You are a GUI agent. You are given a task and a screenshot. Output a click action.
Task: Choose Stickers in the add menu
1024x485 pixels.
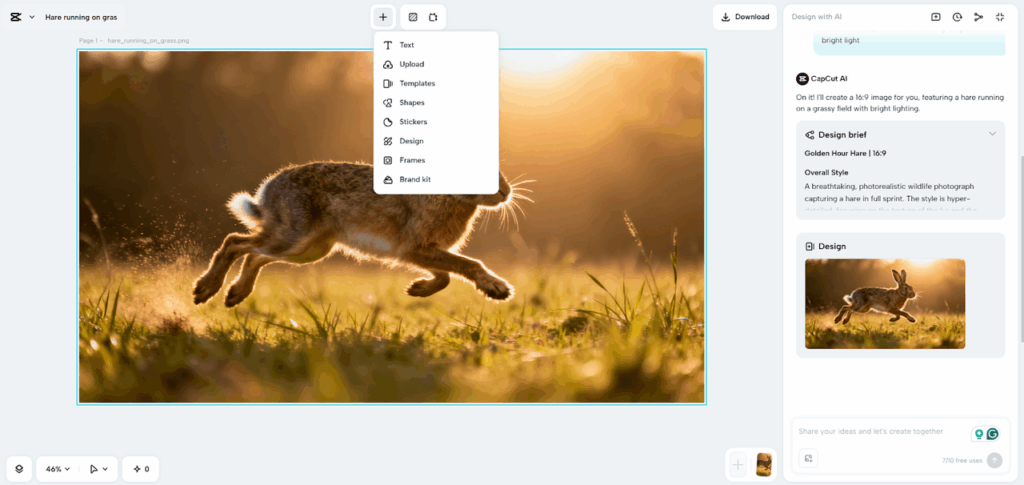(x=413, y=122)
